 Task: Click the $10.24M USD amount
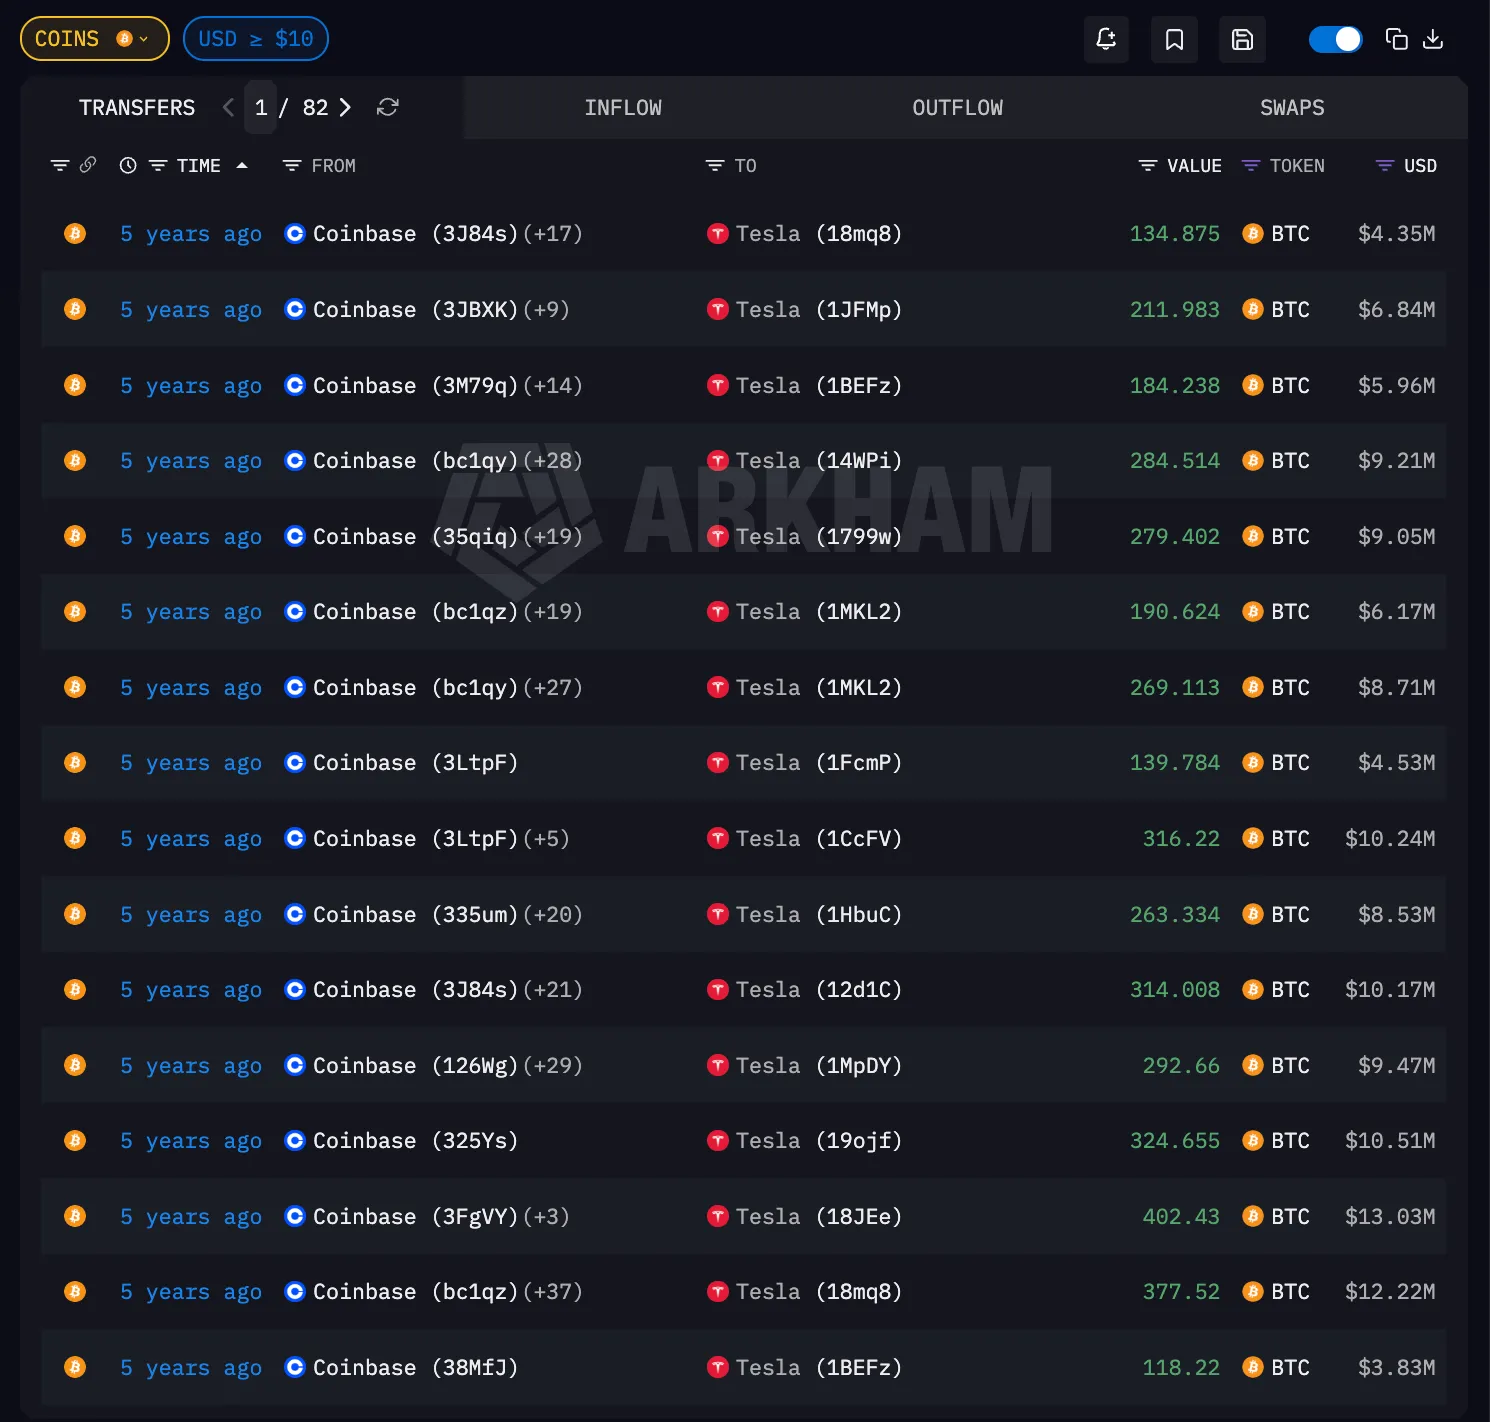click(1390, 839)
